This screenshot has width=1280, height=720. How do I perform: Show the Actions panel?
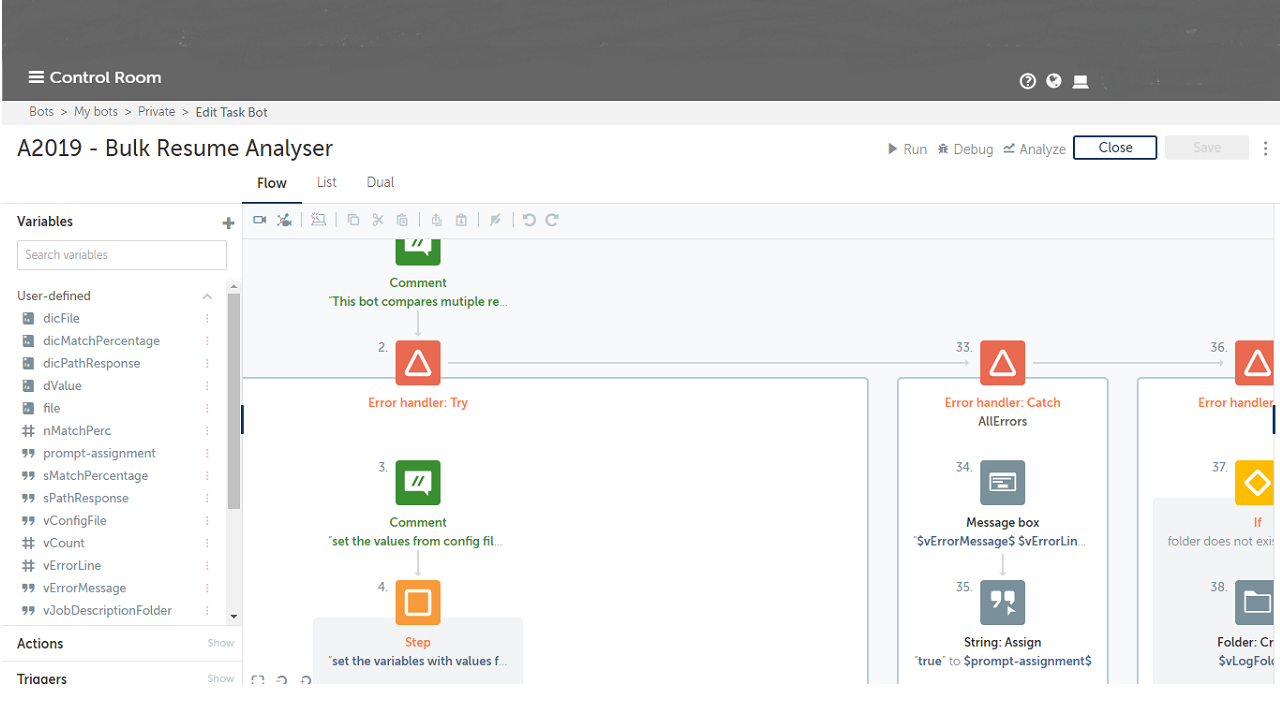(x=220, y=644)
